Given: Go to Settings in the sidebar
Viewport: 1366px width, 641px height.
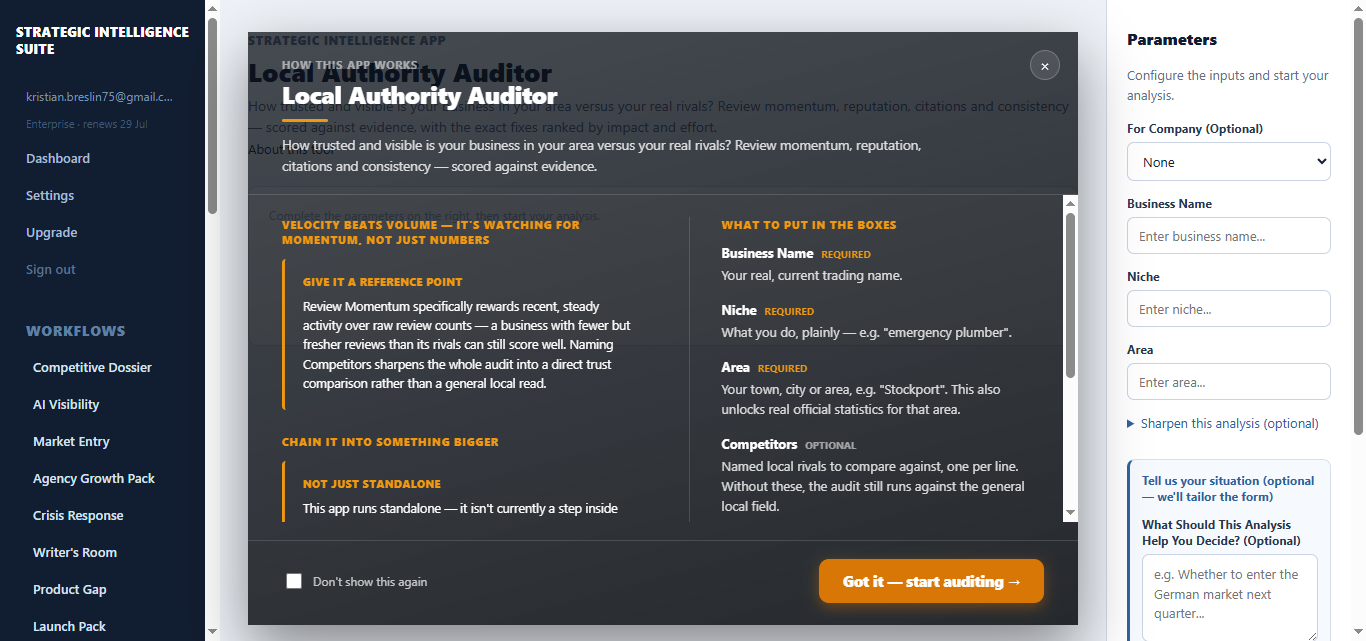Looking at the screenshot, I should pyautogui.click(x=50, y=195).
